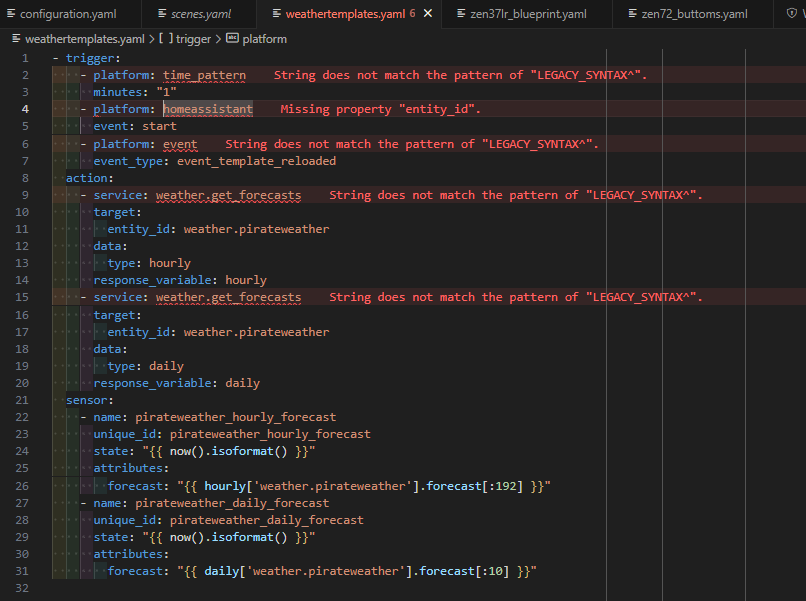Click the highlighted "homeassistant" value
The width and height of the screenshot is (806, 601).
click(x=208, y=109)
